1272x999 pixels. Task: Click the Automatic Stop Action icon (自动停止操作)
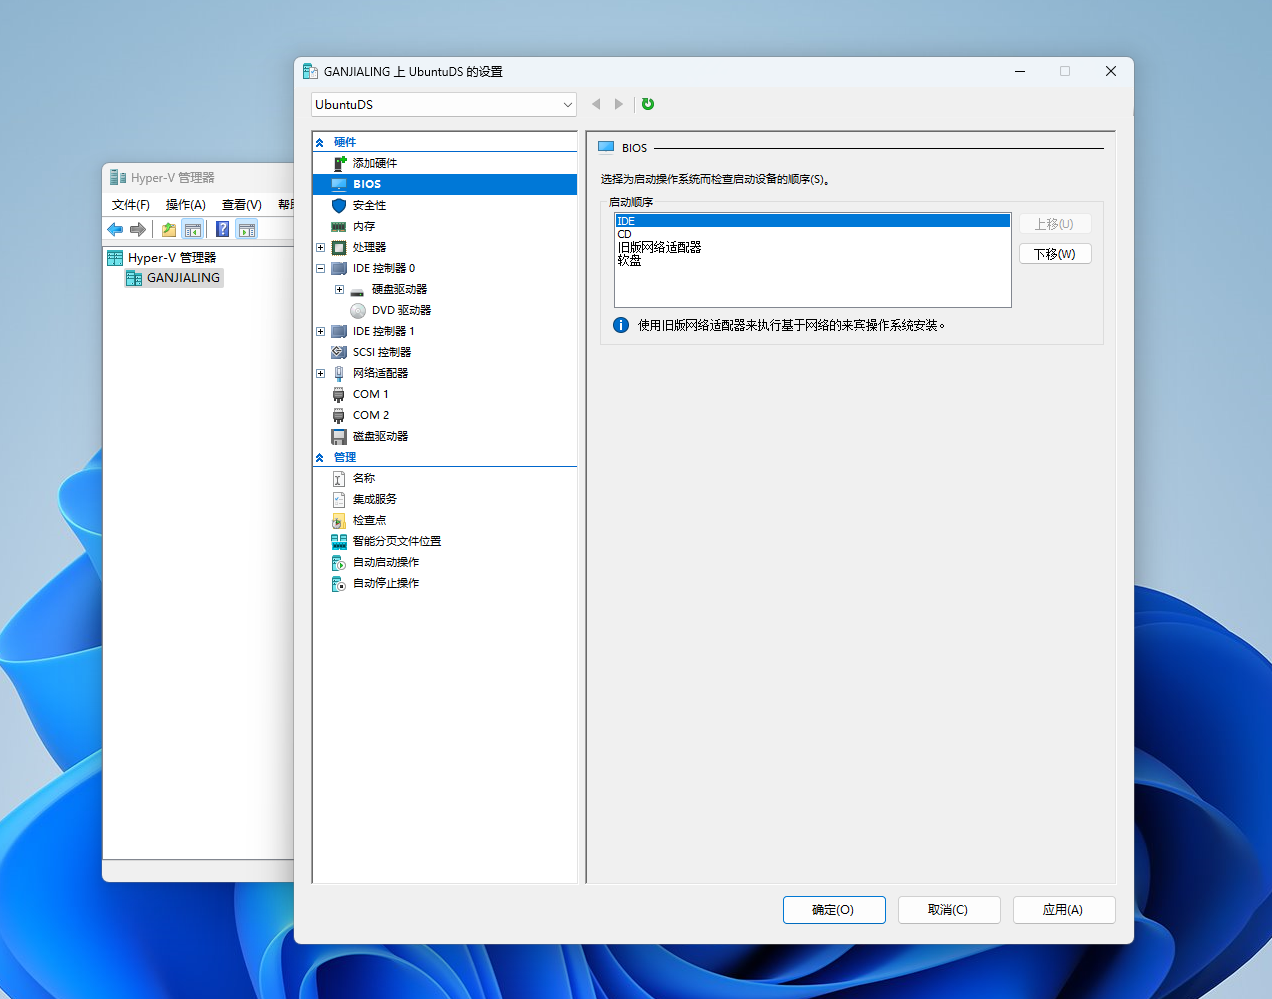click(339, 583)
